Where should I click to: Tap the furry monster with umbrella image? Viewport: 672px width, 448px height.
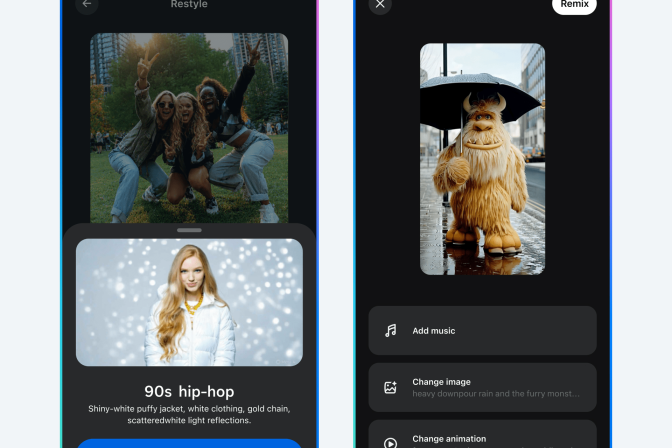click(482, 158)
